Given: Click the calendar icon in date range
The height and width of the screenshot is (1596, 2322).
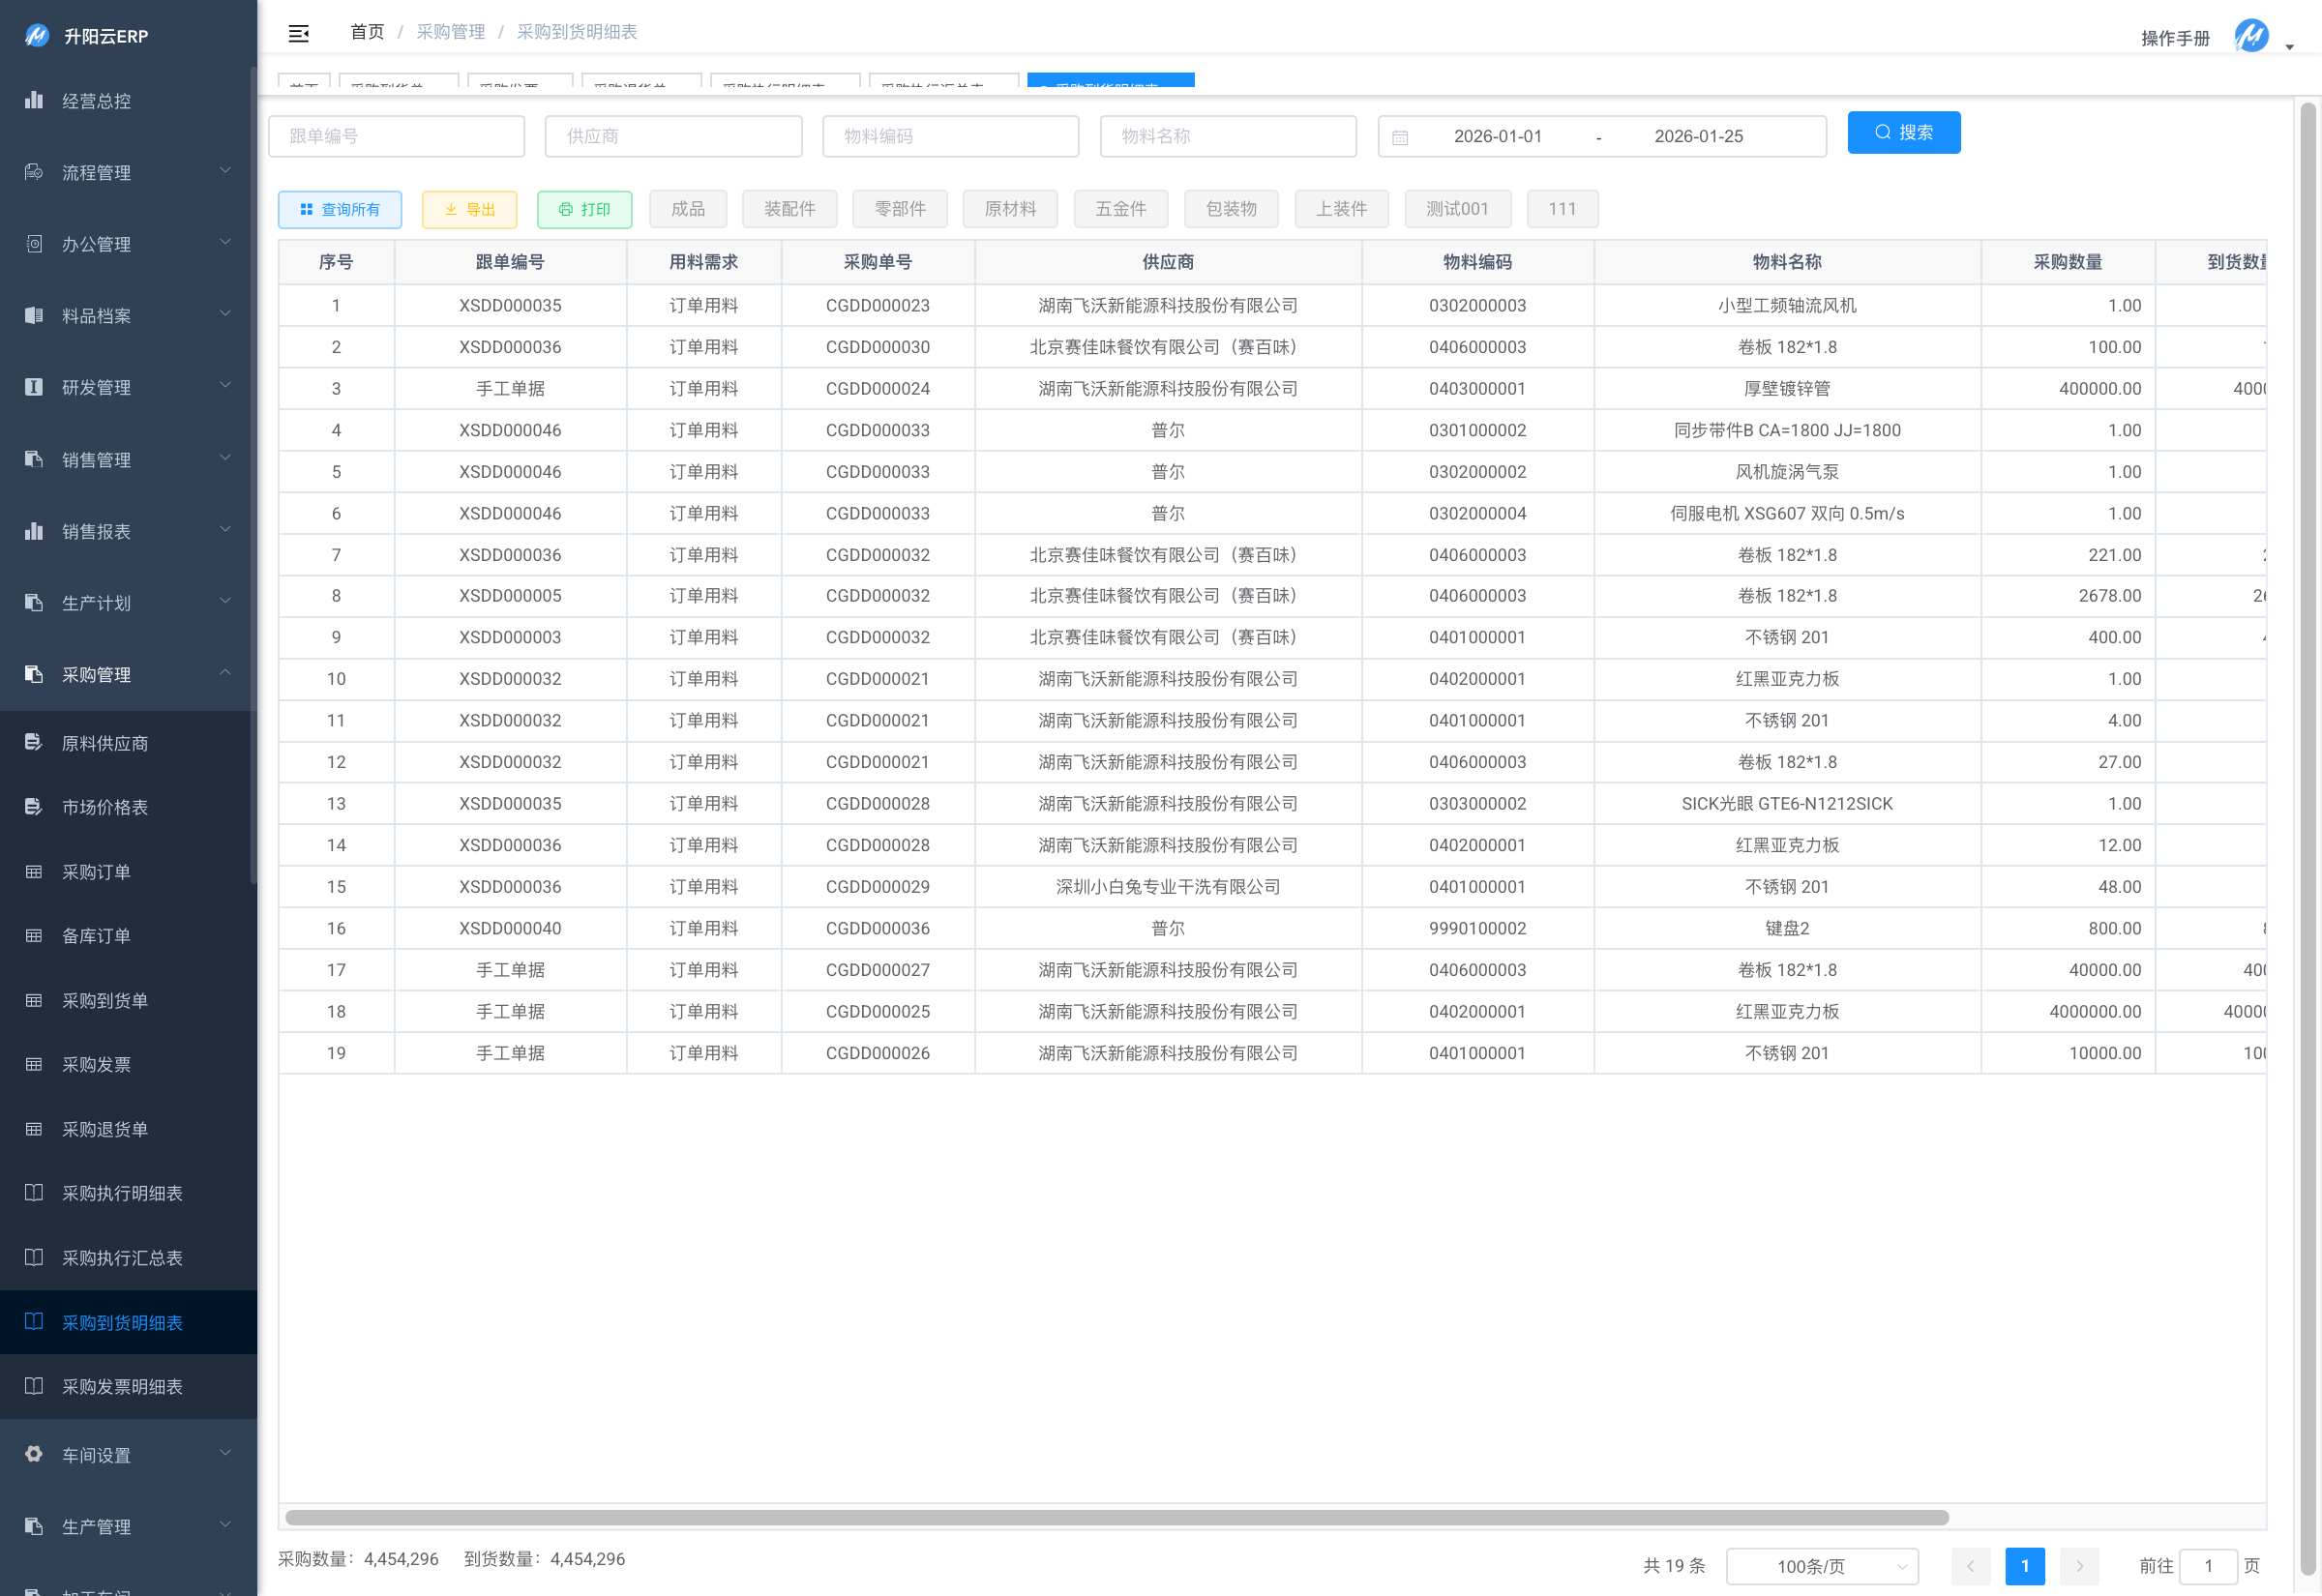Looking at the screenshot, I should pos(1400,137).
